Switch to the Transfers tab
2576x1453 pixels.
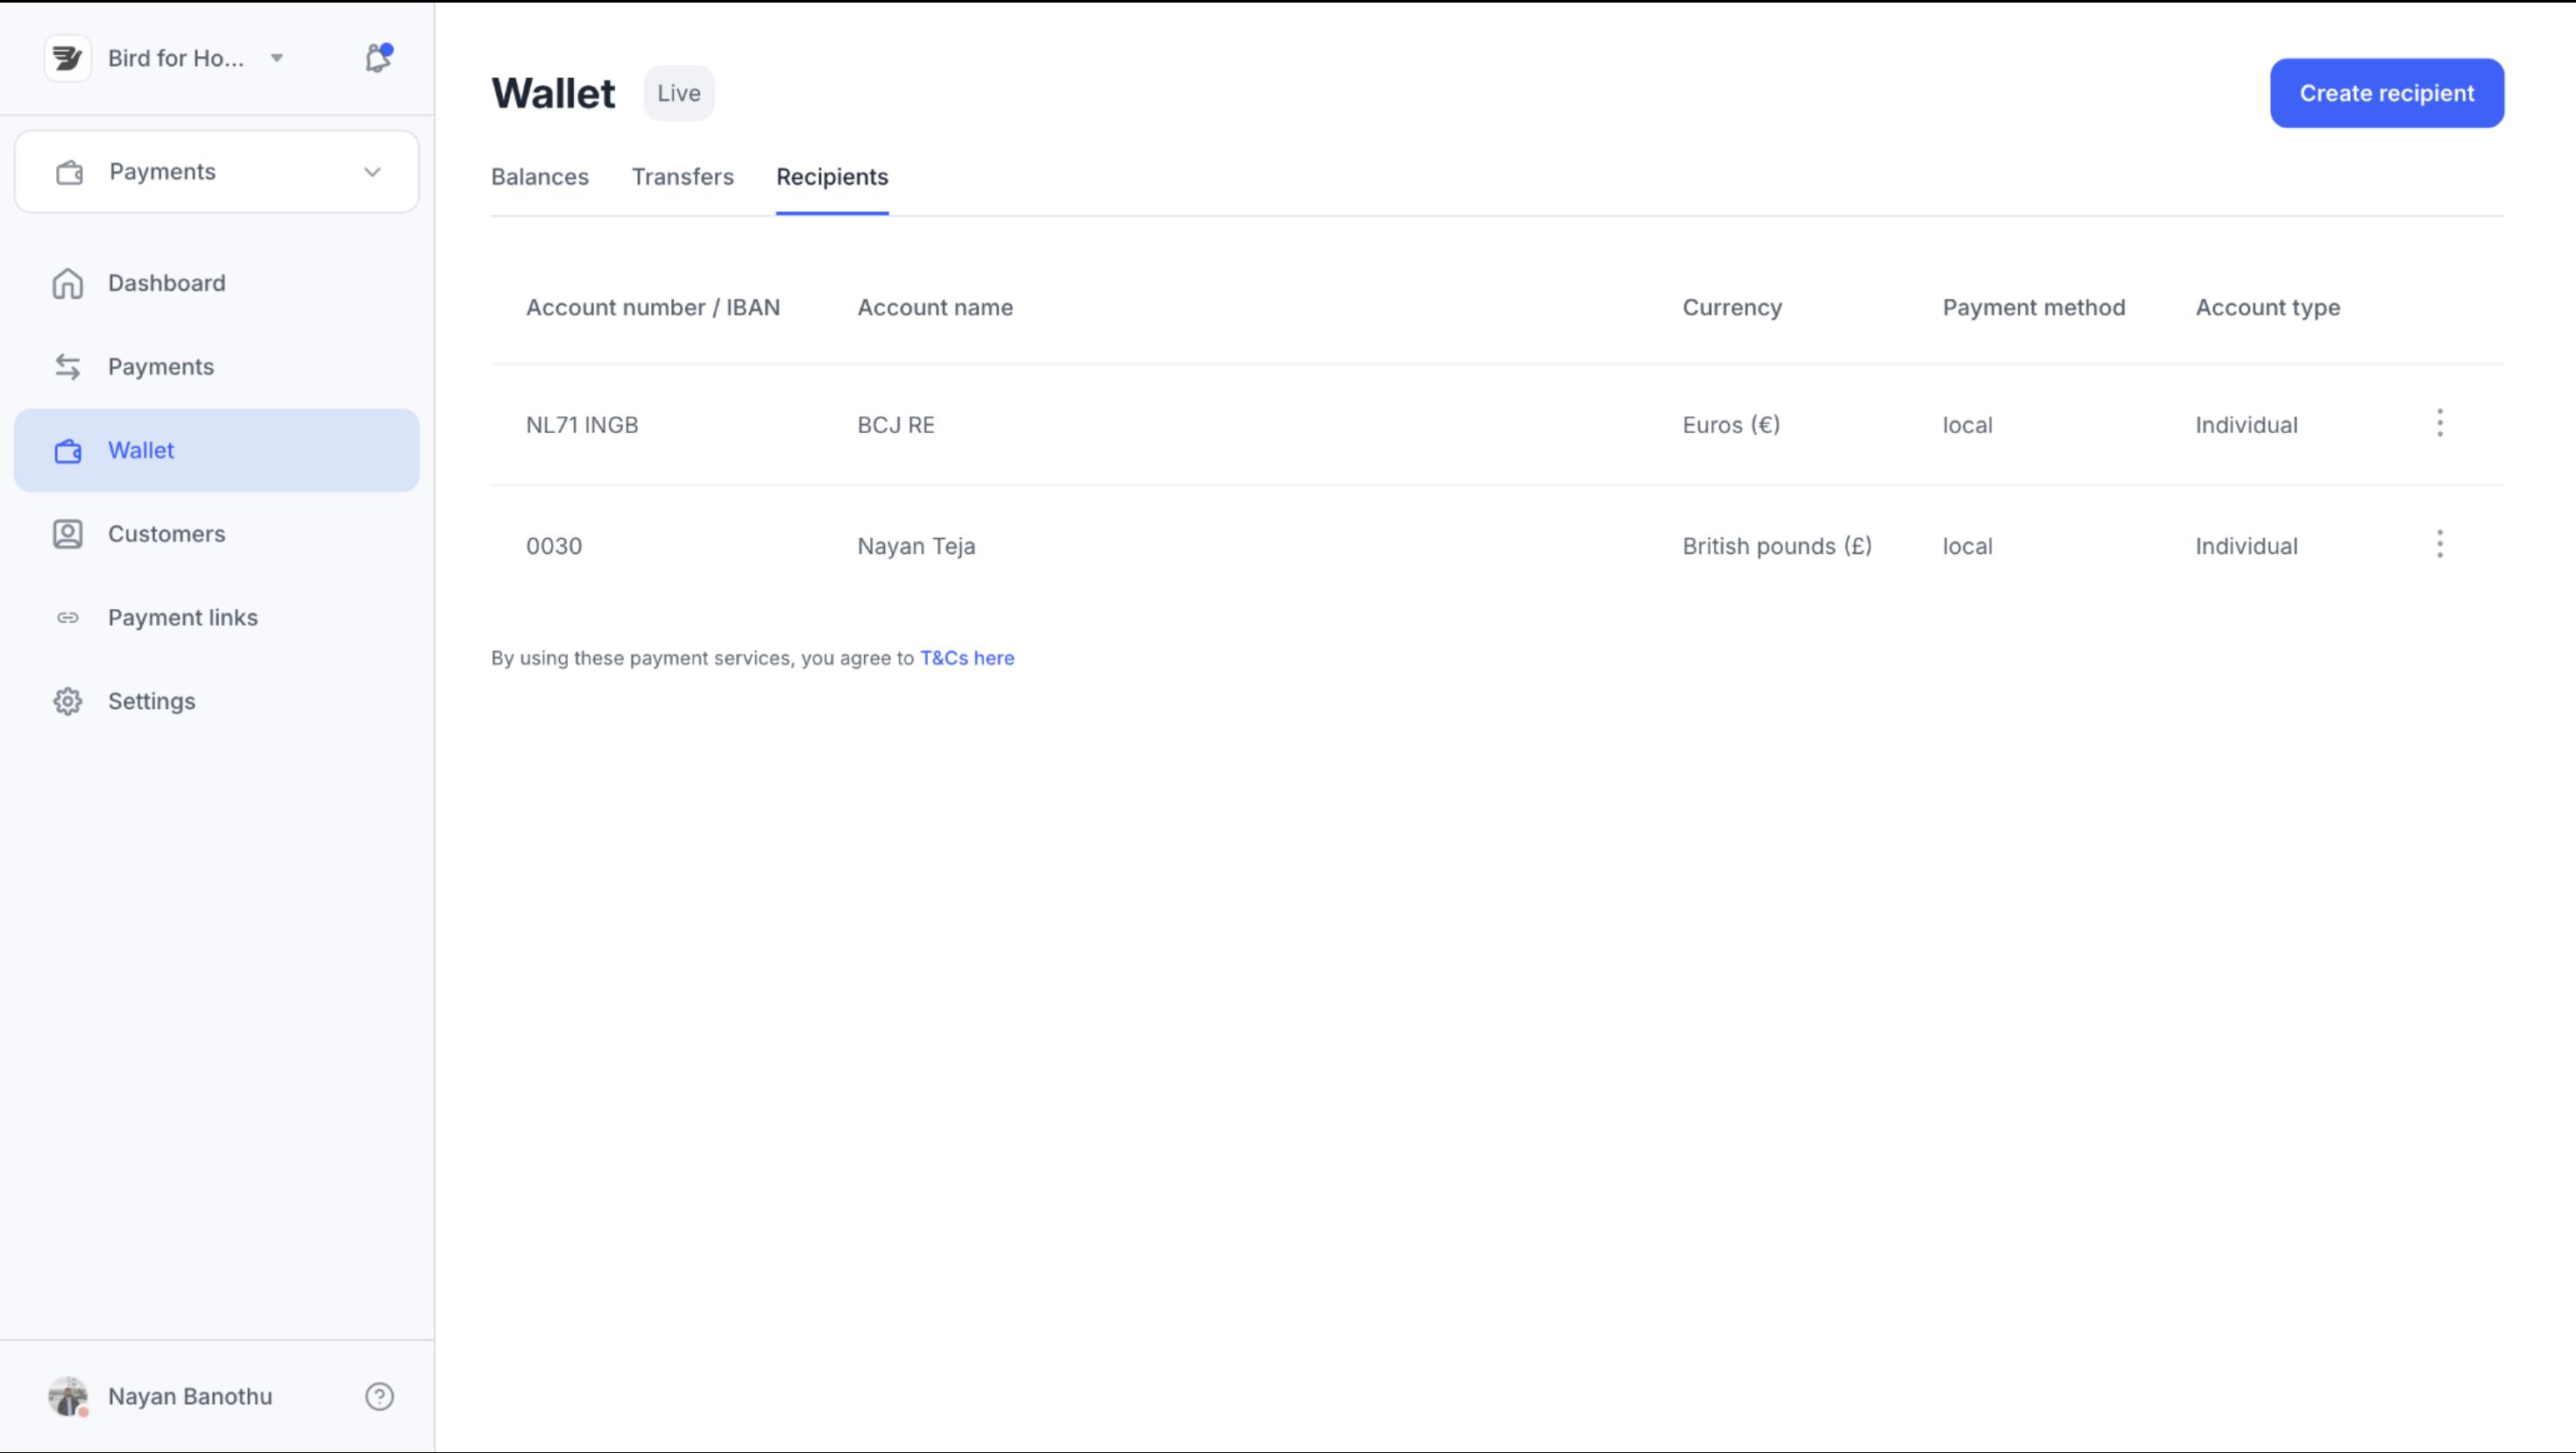(682, 177)
